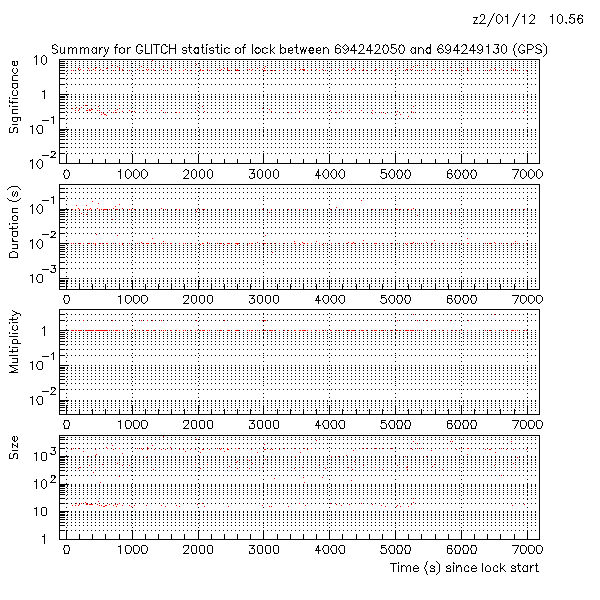Click the '1' y-tick label on the Size axis
This screenshot has height=600, width=600.
[x=48, y=540]
